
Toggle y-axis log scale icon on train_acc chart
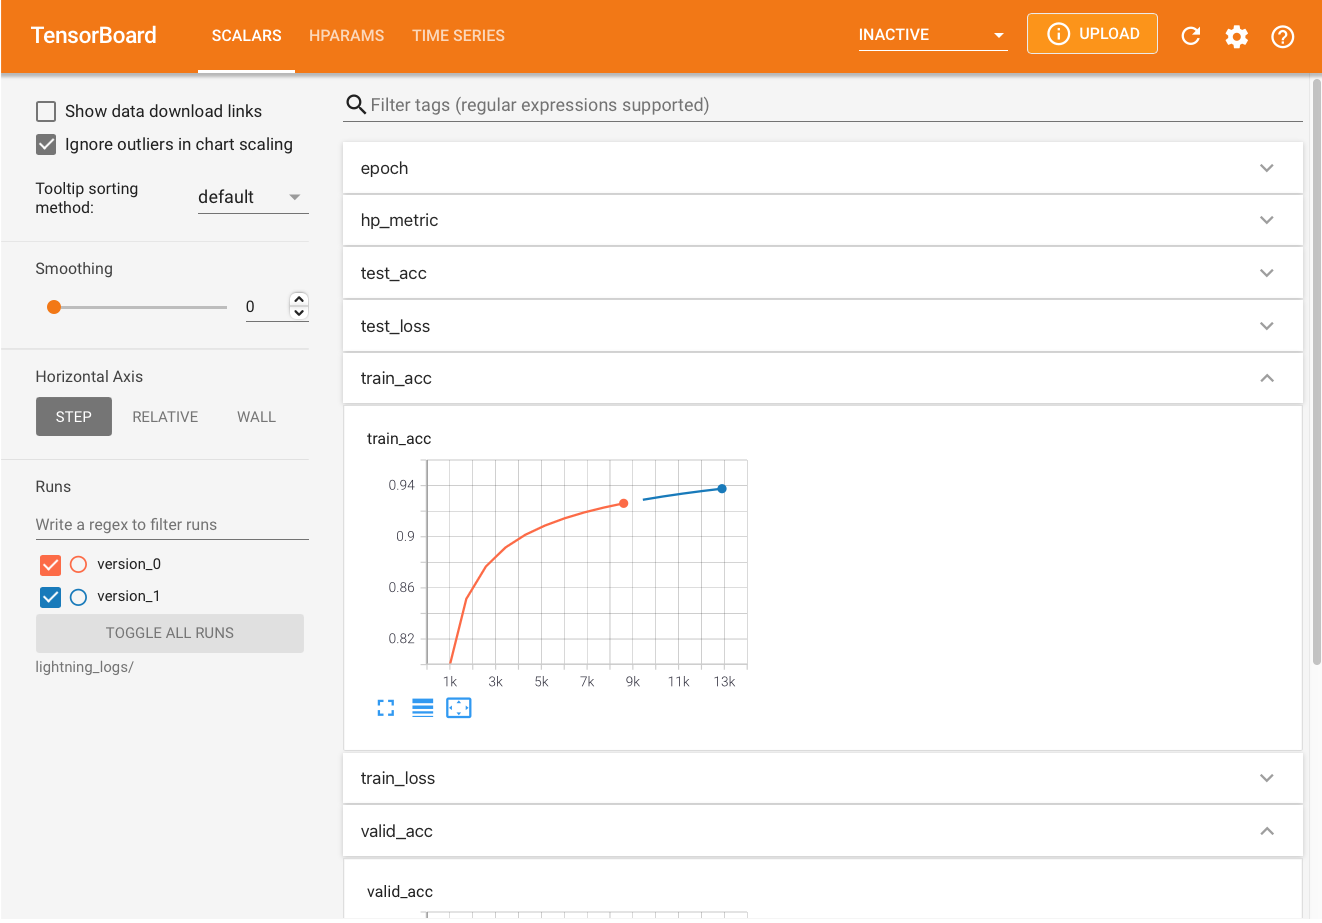tap(423, 708)
